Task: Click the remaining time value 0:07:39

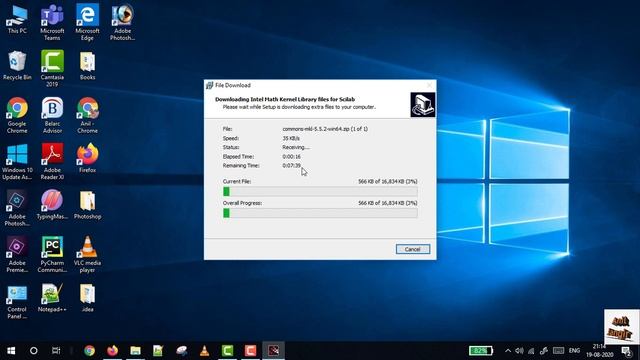Action: pyautogui.click(x=291, y=166)
